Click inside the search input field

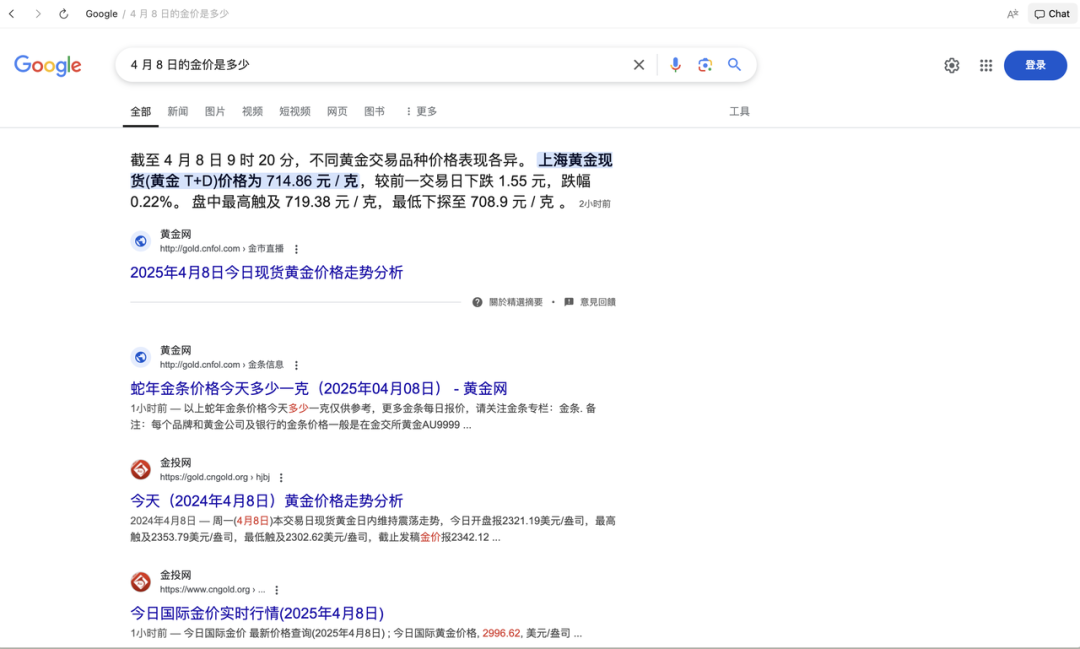point(380,64)
